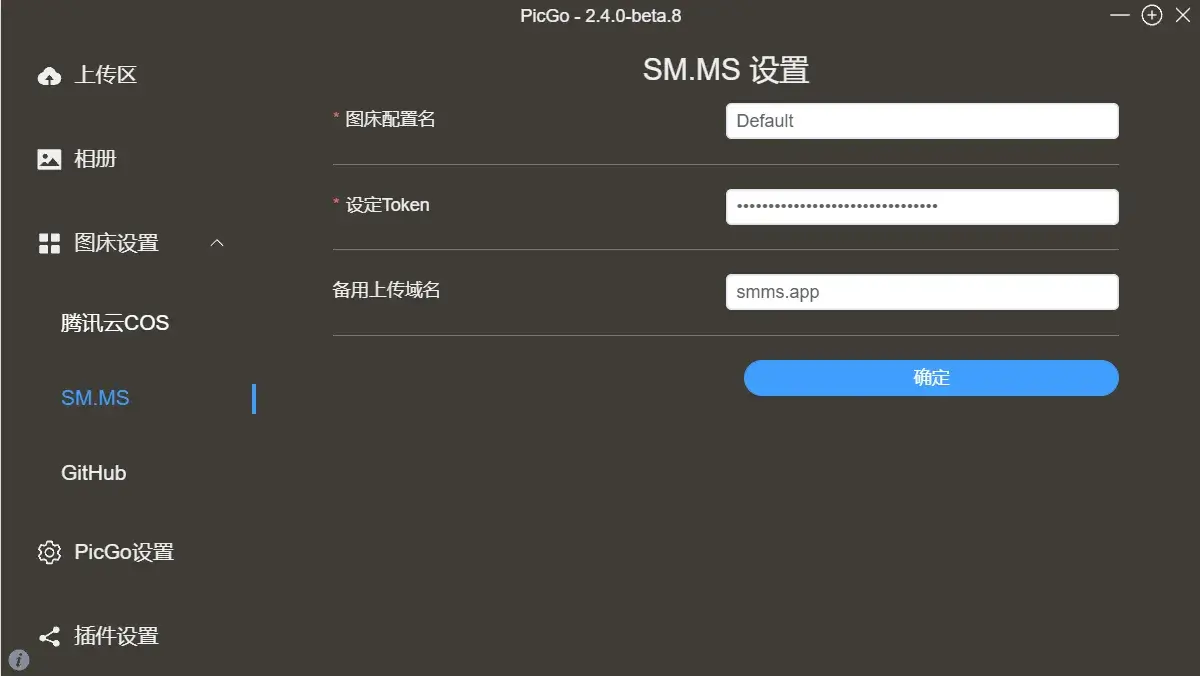Screen dimensions: 1200x676
Task: Select 腾讯云COS image host
Action: pos(115,323)
